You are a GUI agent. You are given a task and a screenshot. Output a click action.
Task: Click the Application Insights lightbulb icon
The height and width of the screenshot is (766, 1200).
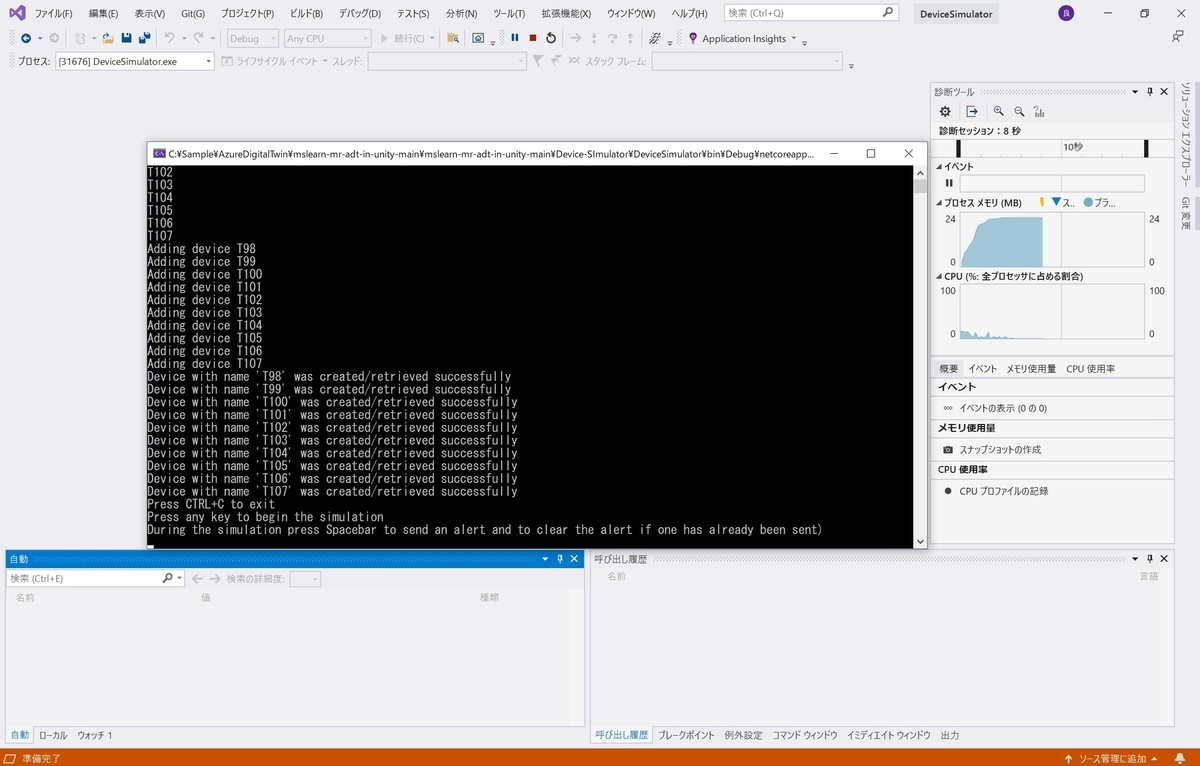click(693, 38)
